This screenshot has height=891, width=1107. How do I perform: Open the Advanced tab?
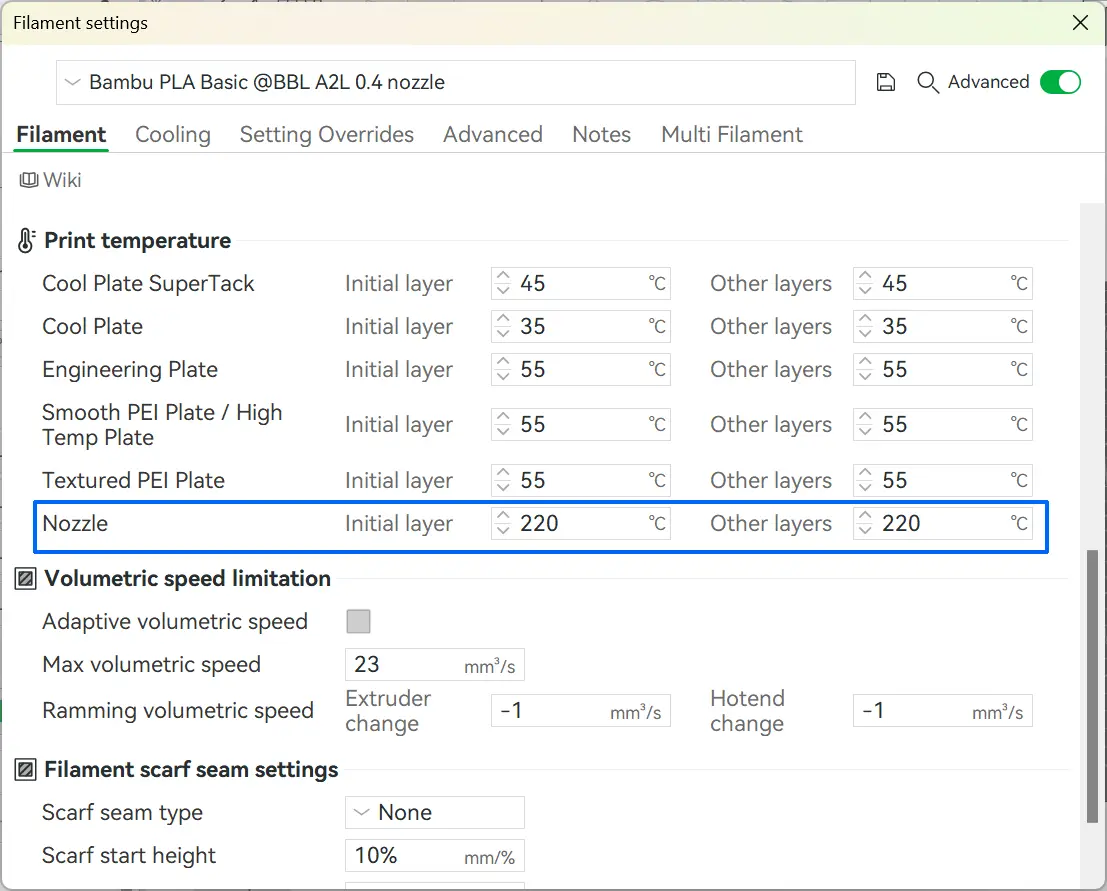[493, 134]
